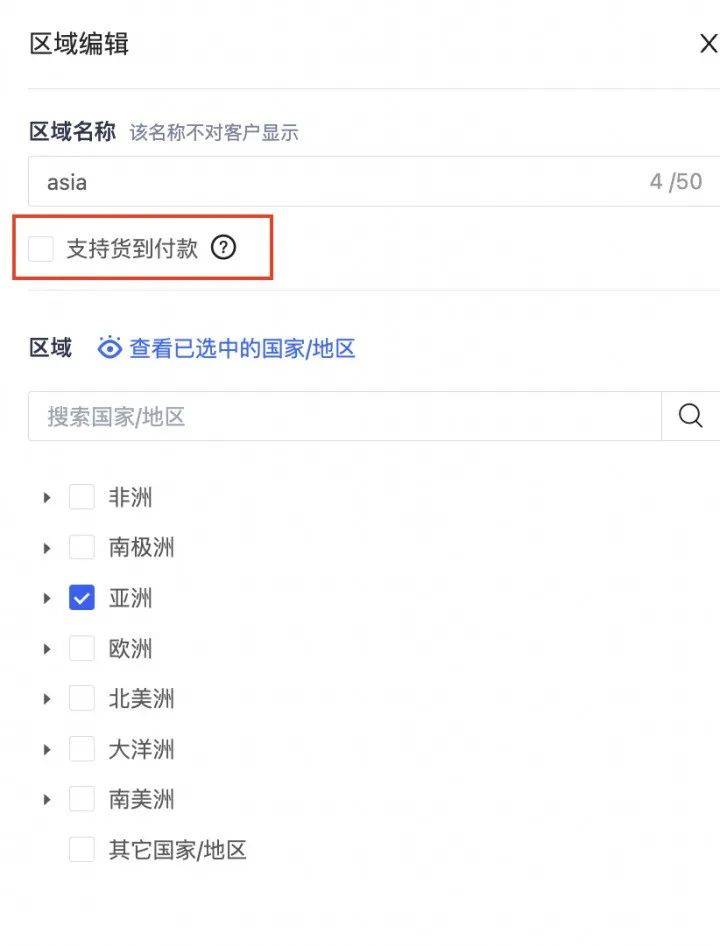The width and height of the screenshot is (720, 946).
Task: Select the 北美洲 checkbox
Action: click(x=81, y=699)
